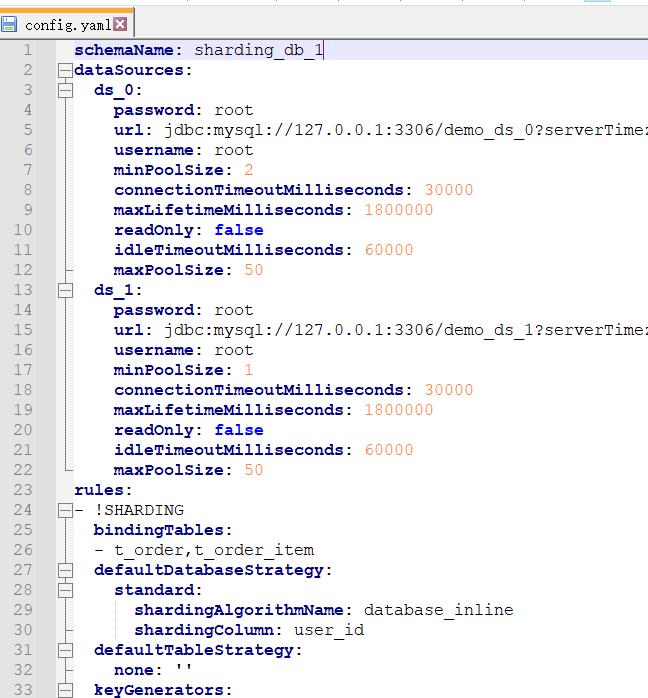
Task: Click maxLifetimeMilliseconds value 1800000 on line 9
Action: point(399,210)
